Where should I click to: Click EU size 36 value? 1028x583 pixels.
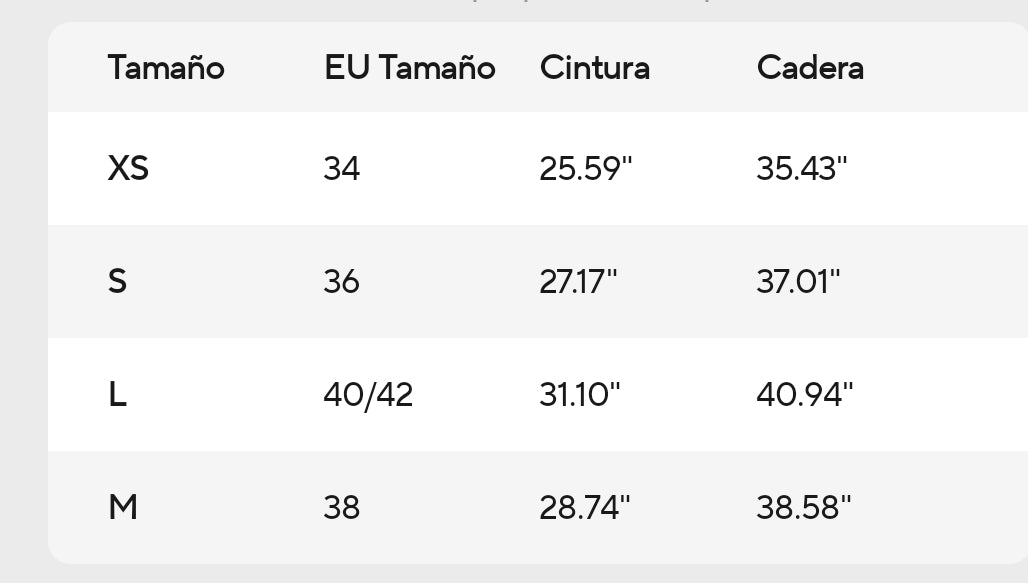(x=341, y=282)
